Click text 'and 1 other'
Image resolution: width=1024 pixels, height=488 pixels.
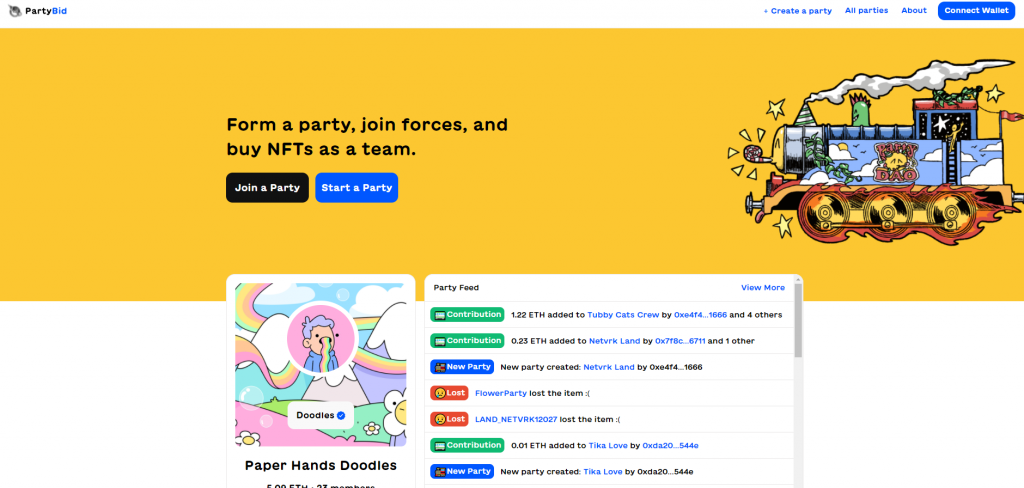[731, 341]
